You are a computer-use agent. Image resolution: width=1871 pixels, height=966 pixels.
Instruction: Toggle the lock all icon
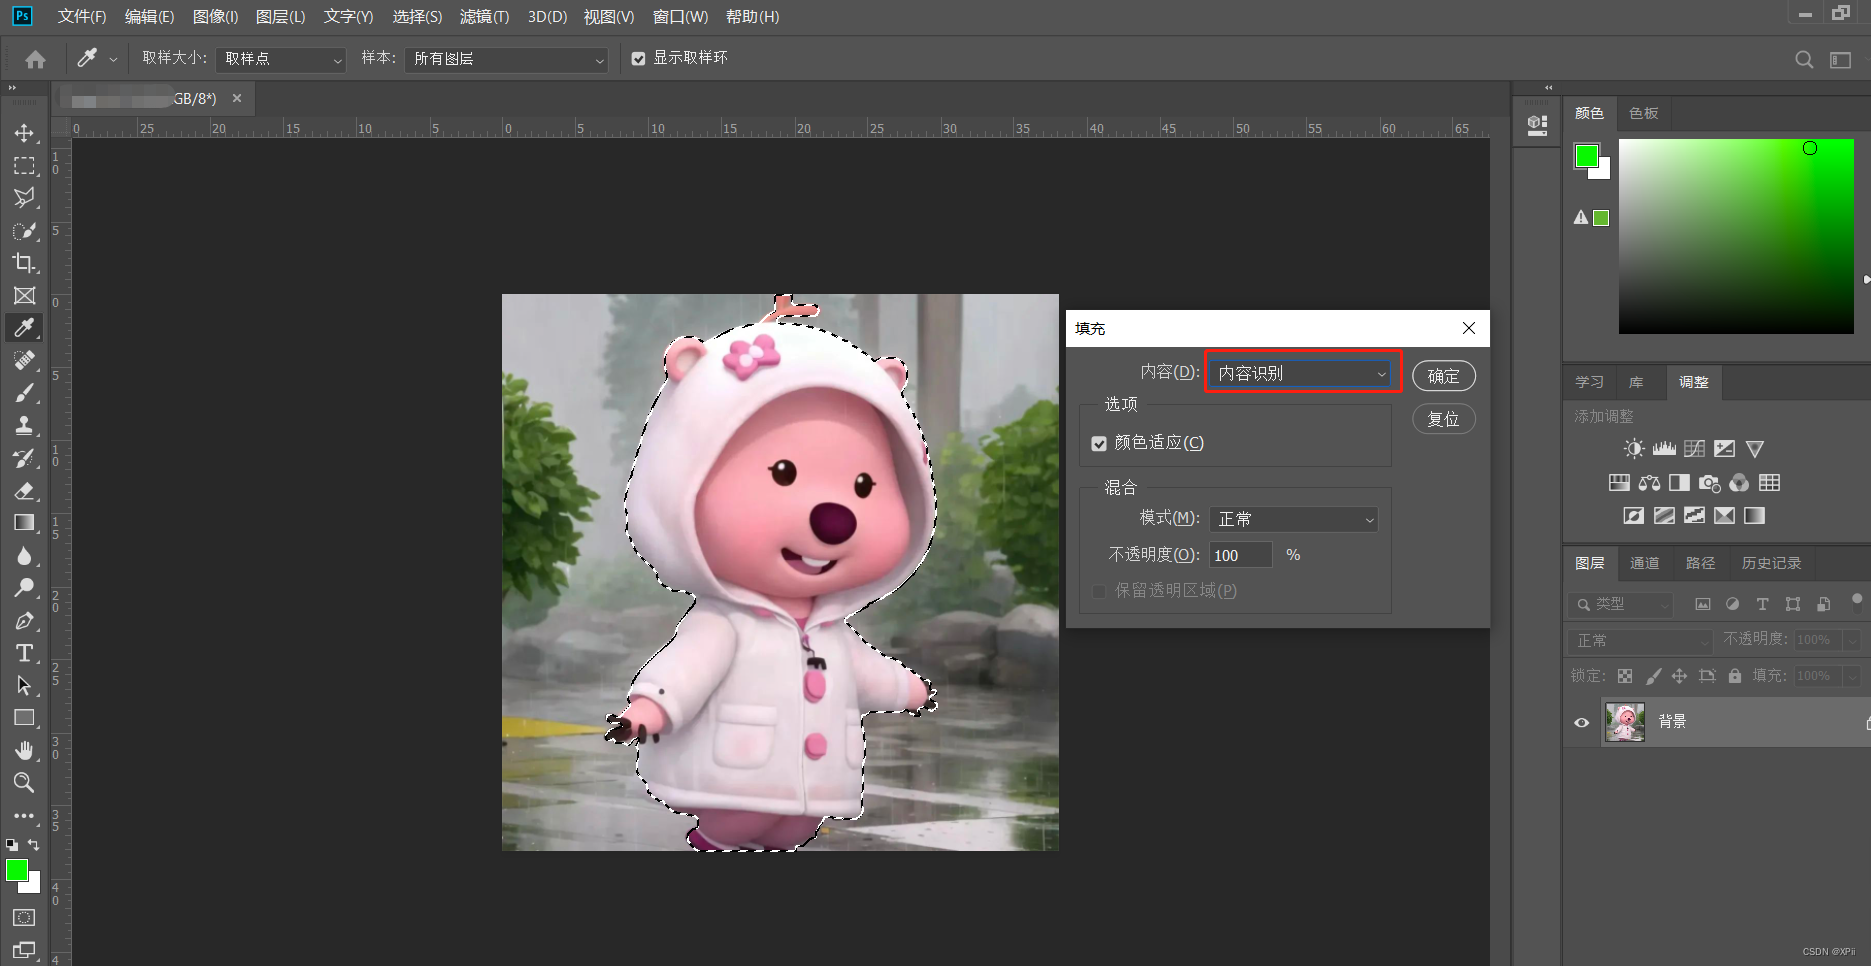pyautogui.click(x=1735, y=676)
